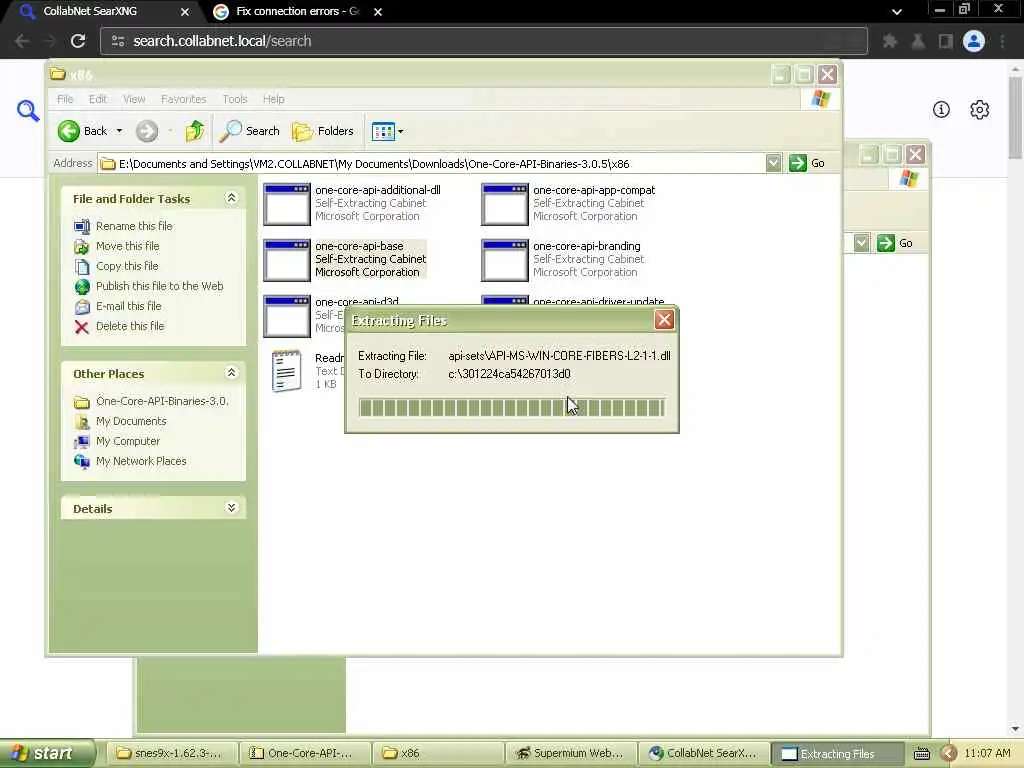Viewport: 1024px width, 768px height.
Task: Expand address dropdown in background Explorer window
Action: pyautogui.click(x=861, y=243)
